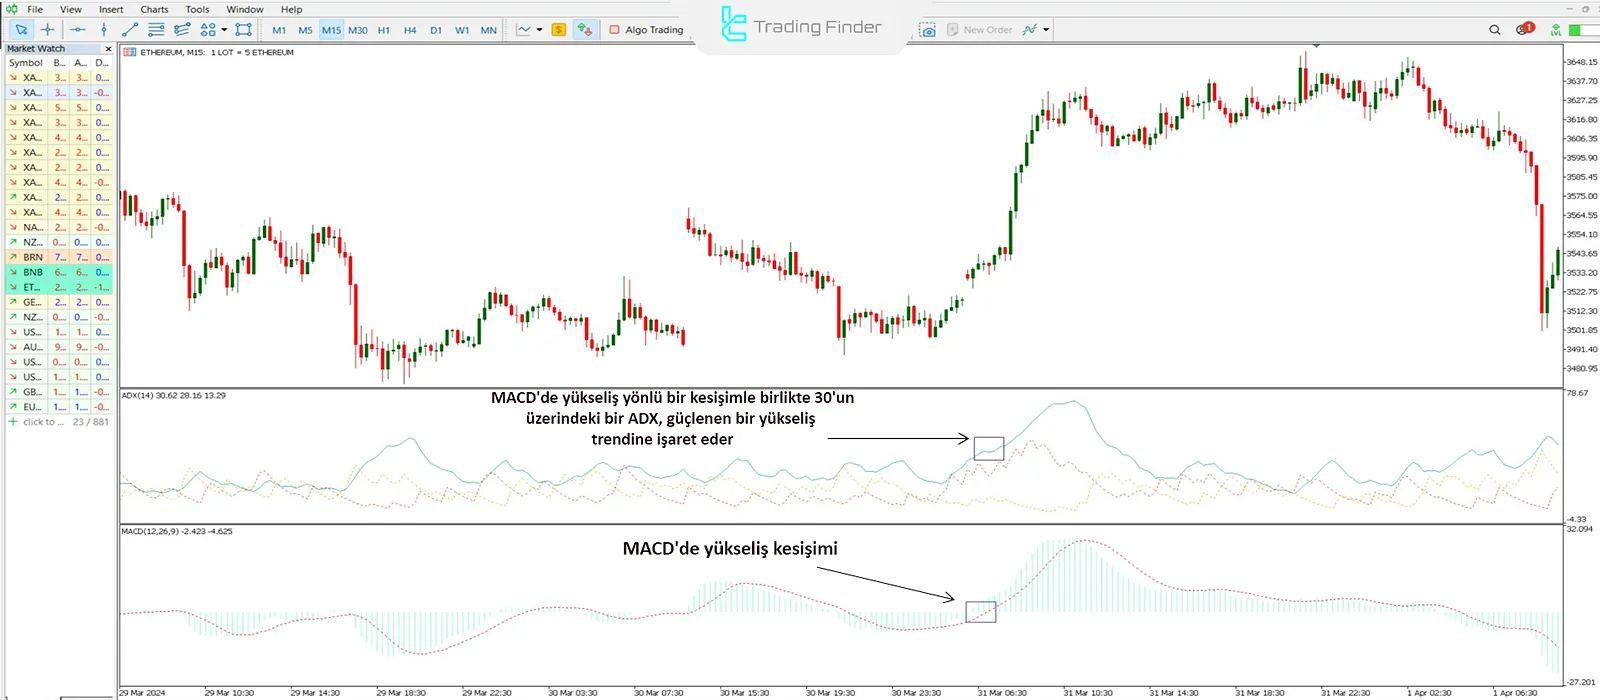Open the shapes objects tool
Image resolution: width=1600 pixels, height=700 pixels.
click(208, 30)
